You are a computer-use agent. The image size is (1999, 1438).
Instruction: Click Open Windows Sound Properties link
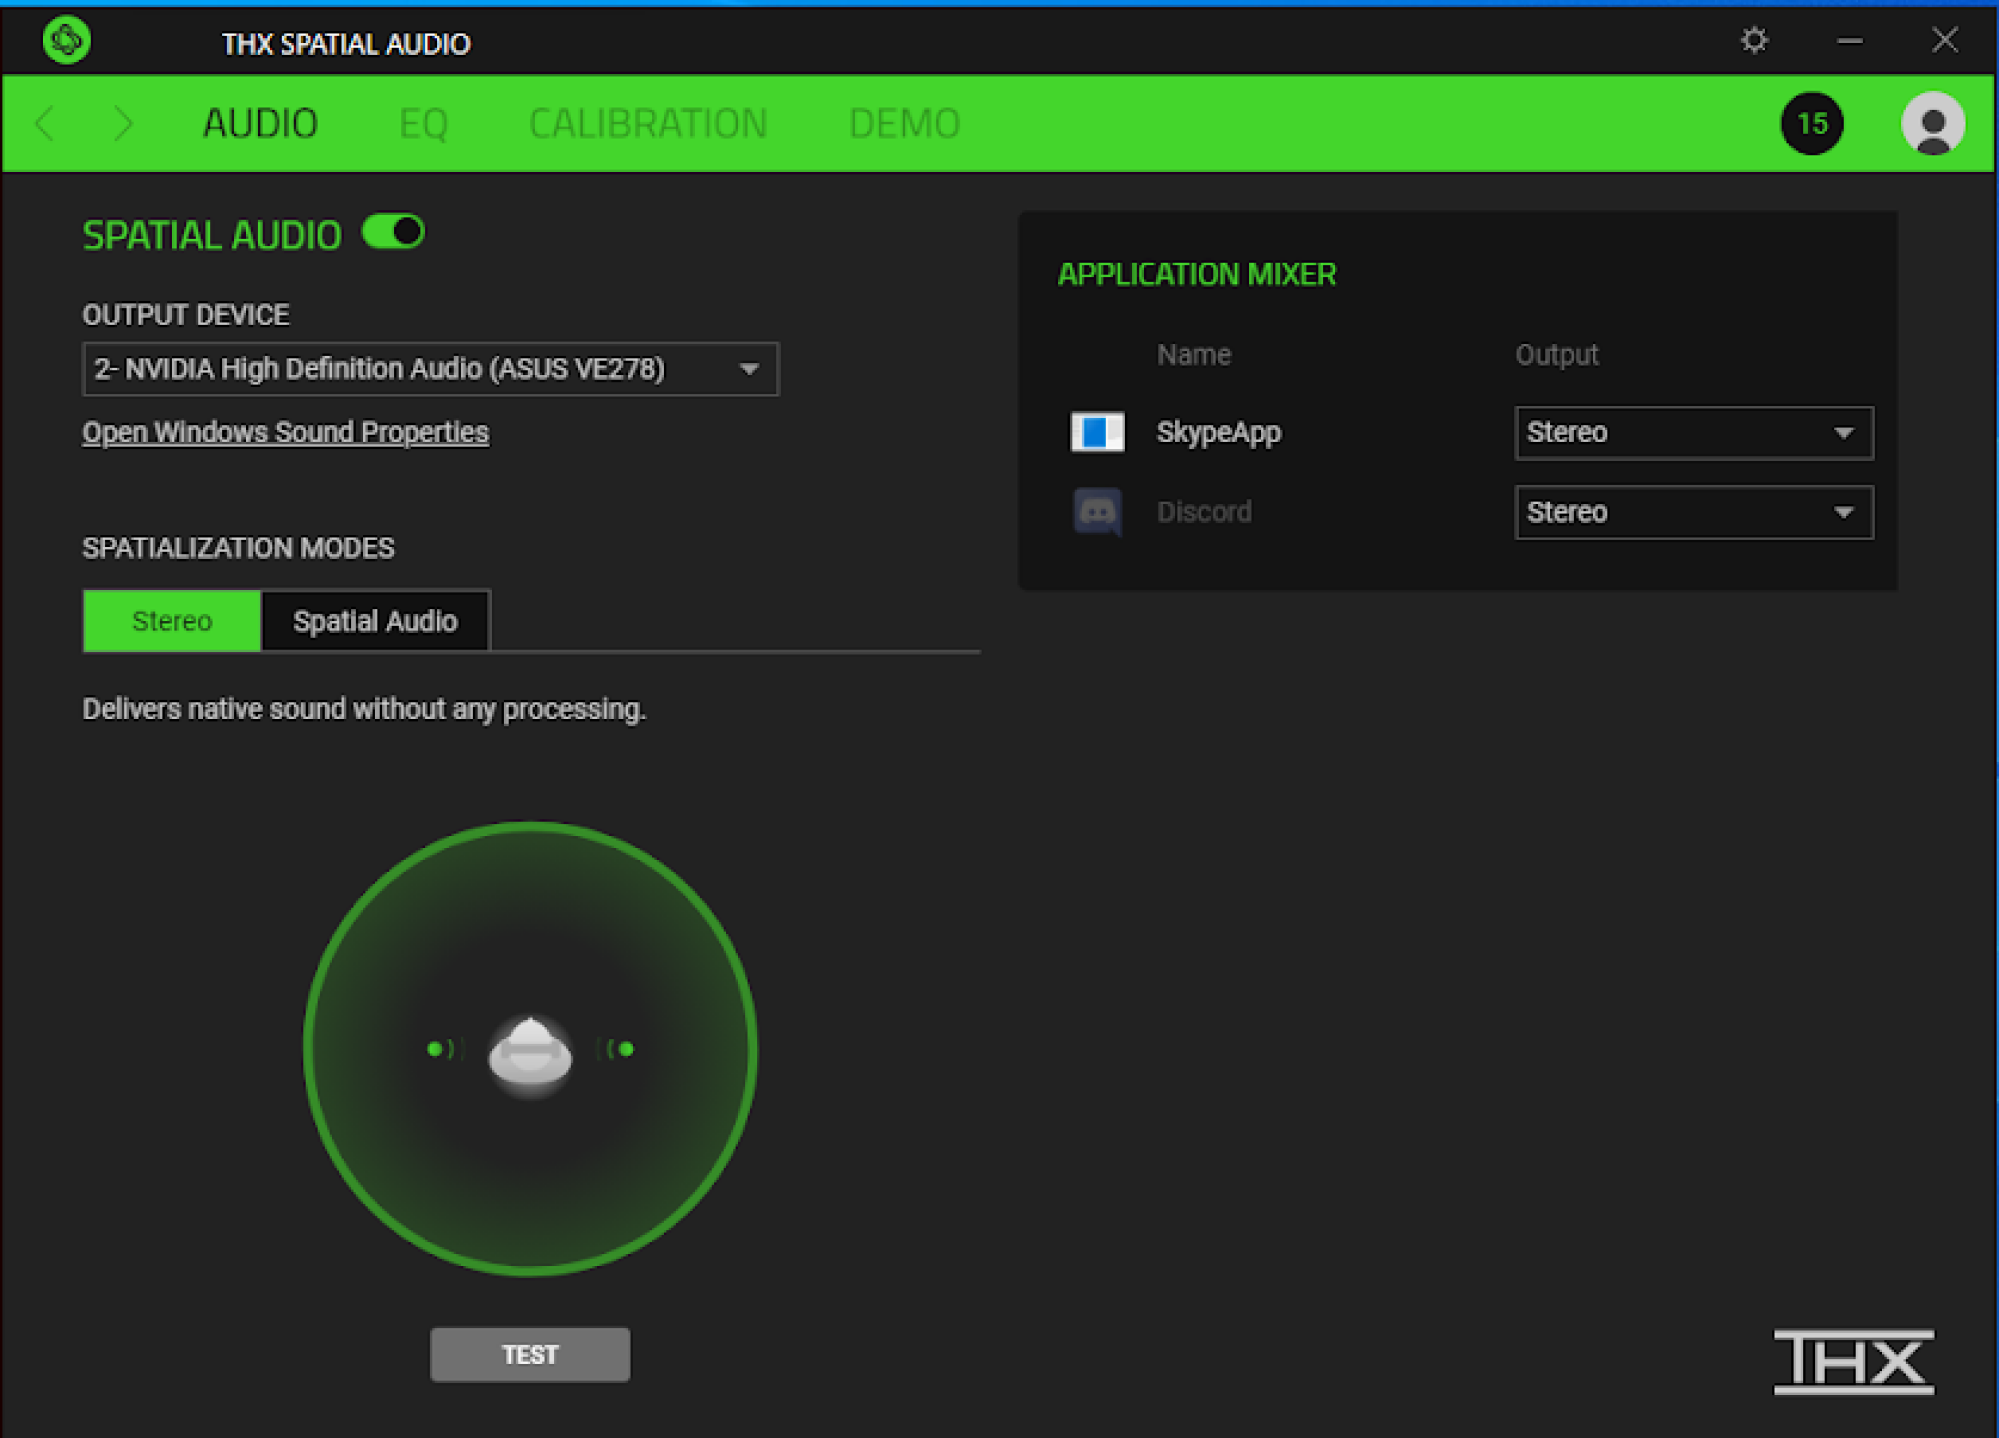285,432
